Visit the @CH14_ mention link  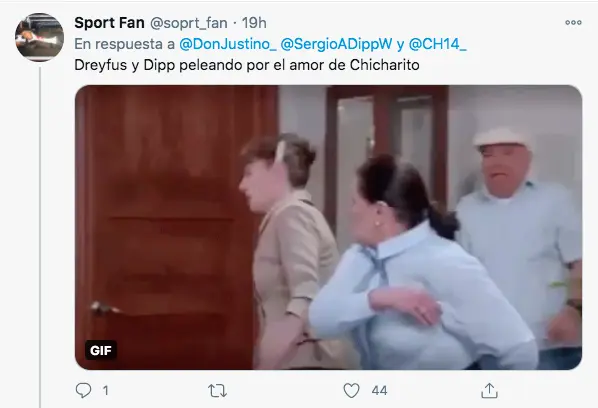tap(437, 44)
